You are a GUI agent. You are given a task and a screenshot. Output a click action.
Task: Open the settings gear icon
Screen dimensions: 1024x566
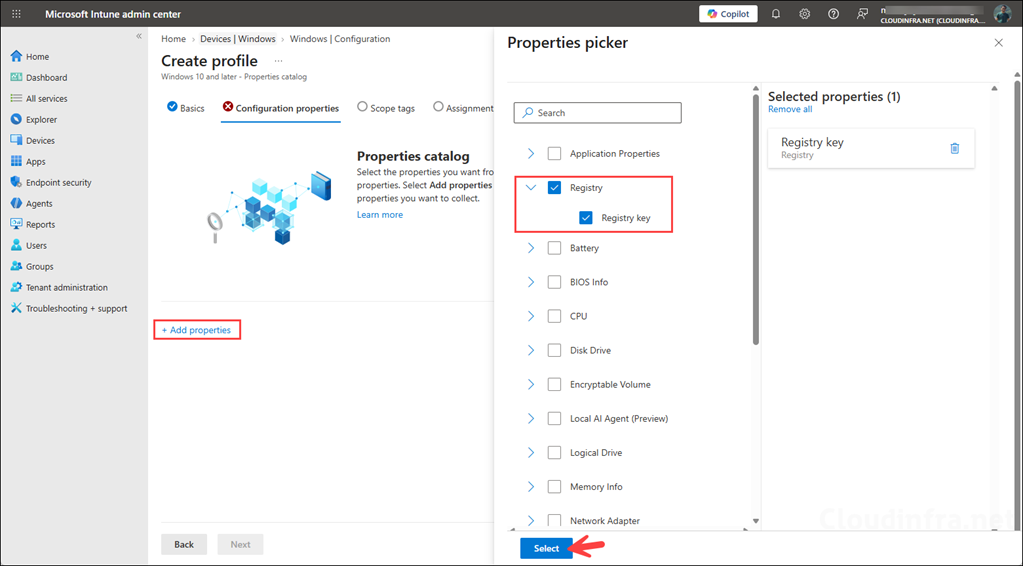pos(805,14)
